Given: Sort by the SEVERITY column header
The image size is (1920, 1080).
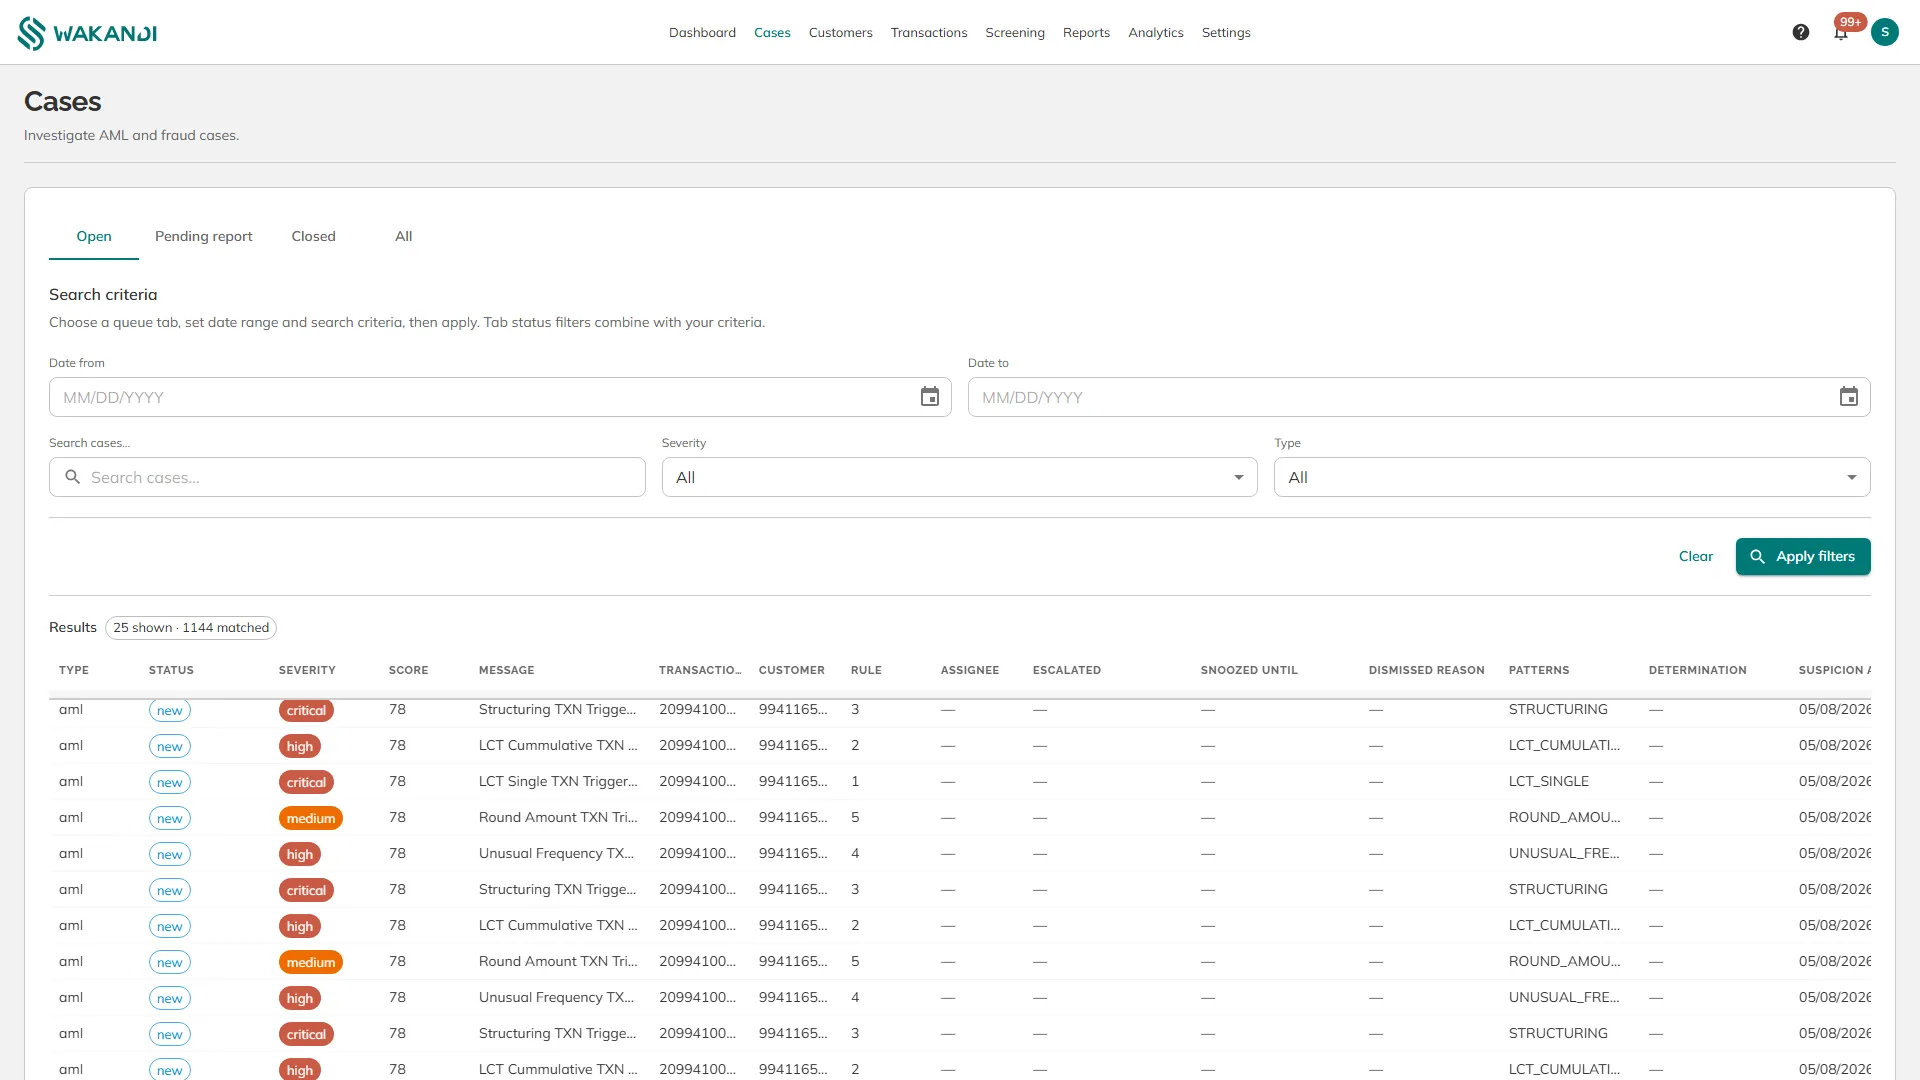Looking at the screenshot, I should [307, 670].
